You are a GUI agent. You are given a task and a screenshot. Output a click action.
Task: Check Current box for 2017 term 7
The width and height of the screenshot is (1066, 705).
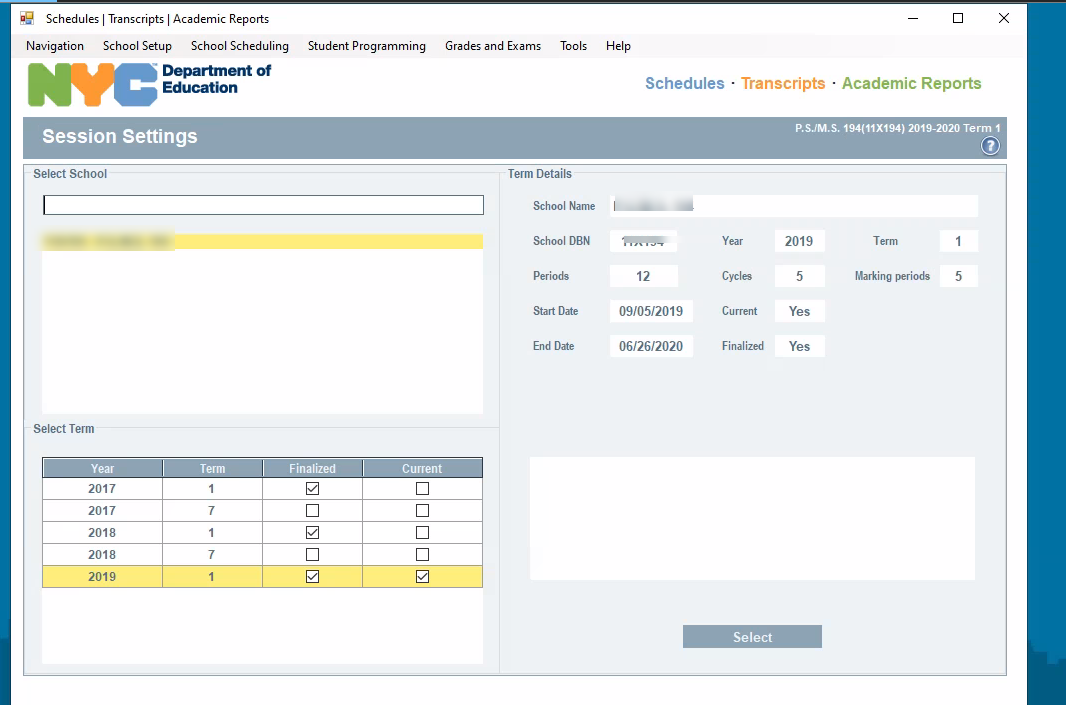click(x=422, y=511)
